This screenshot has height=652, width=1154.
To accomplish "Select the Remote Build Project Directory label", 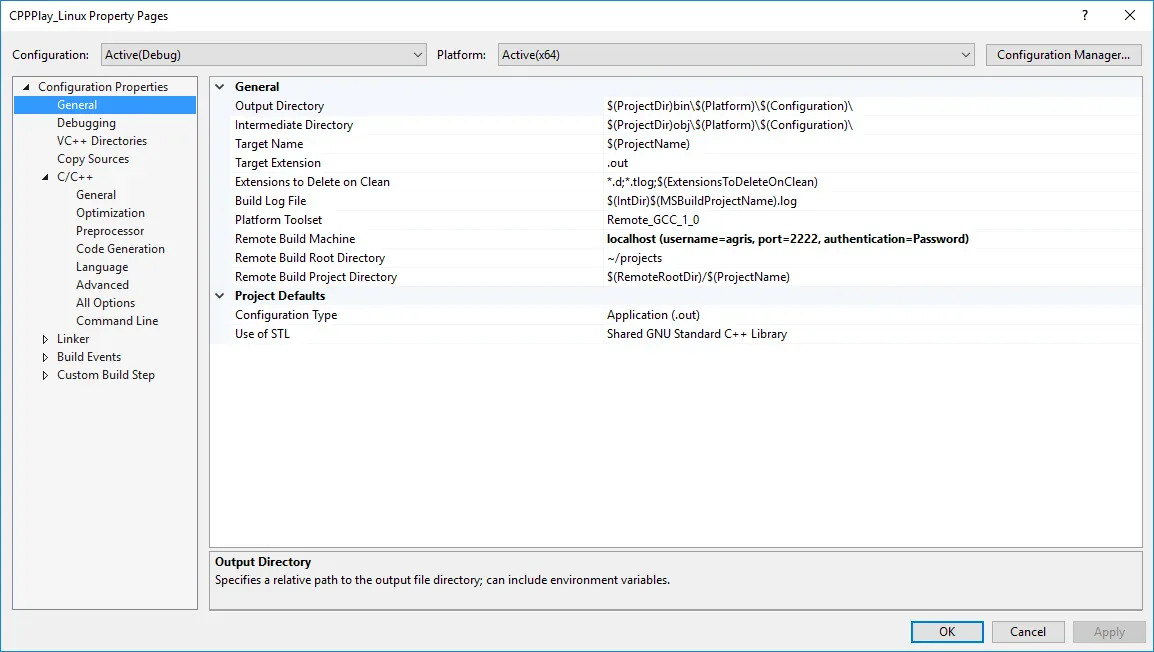I will click(x=316, y=277).
